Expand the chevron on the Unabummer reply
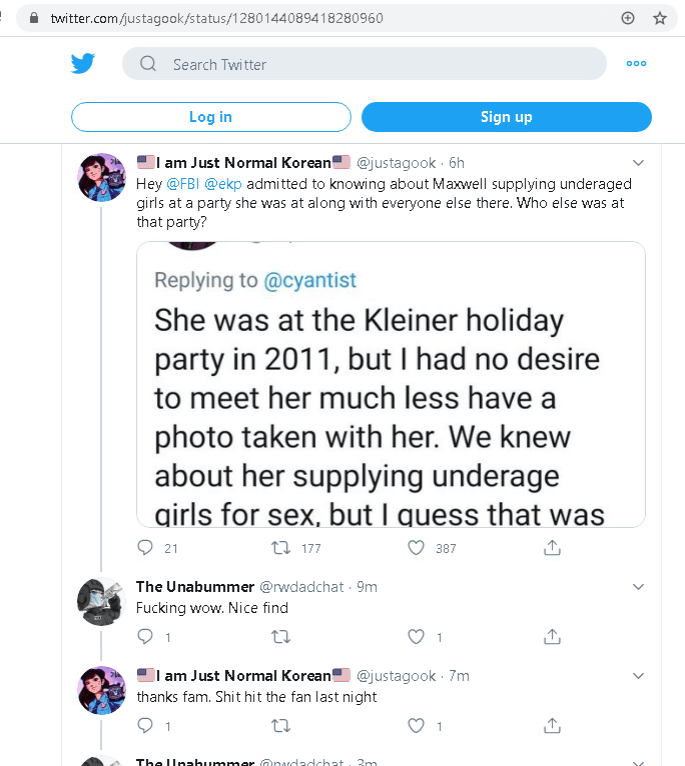 coord(639,587)
